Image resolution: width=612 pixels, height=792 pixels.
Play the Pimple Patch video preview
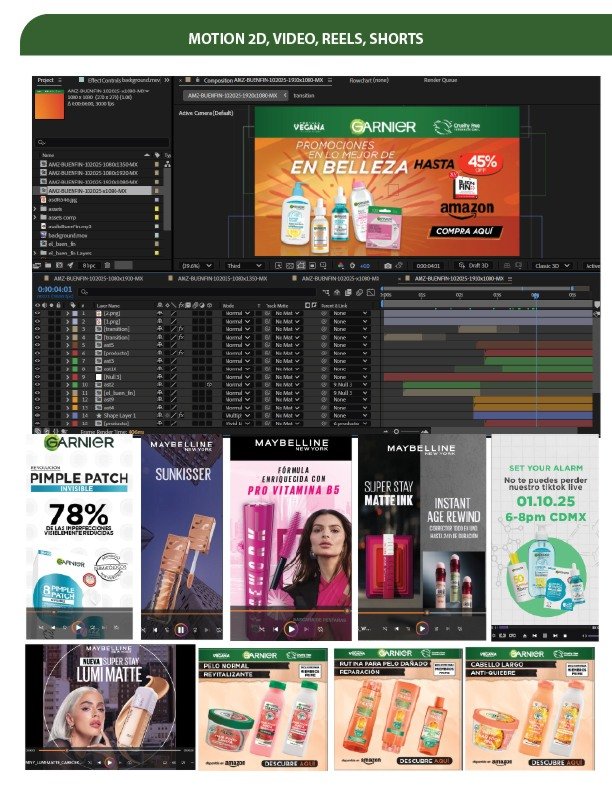78,627
